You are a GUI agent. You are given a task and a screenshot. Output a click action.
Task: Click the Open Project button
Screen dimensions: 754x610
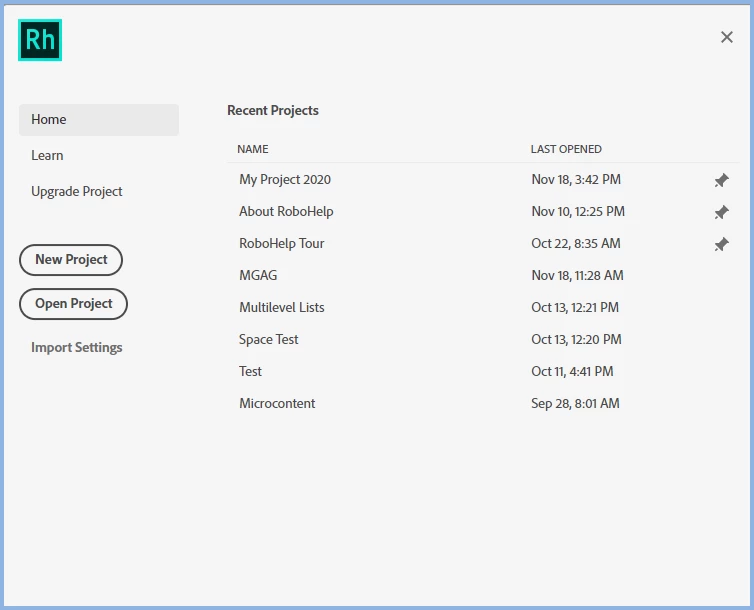coord(73,304)
